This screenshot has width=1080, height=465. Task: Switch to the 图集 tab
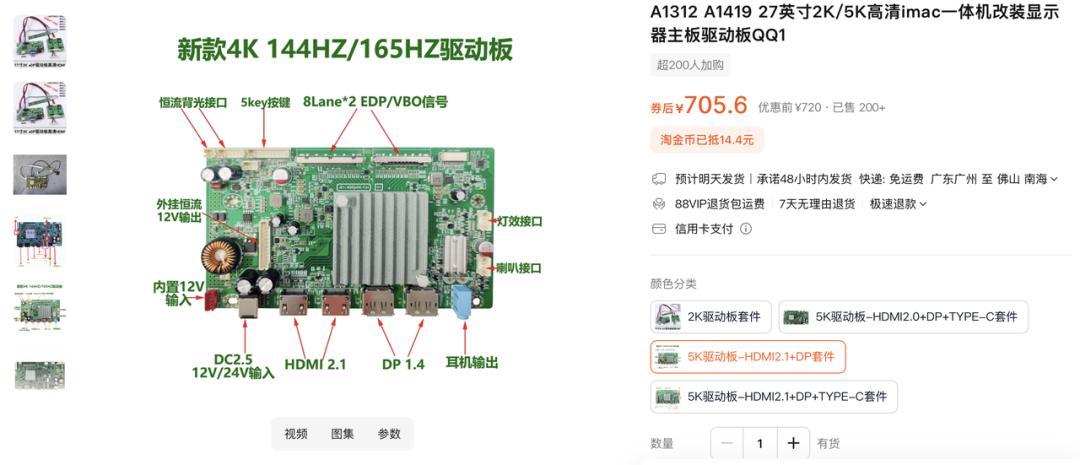[x=342, y=434]
